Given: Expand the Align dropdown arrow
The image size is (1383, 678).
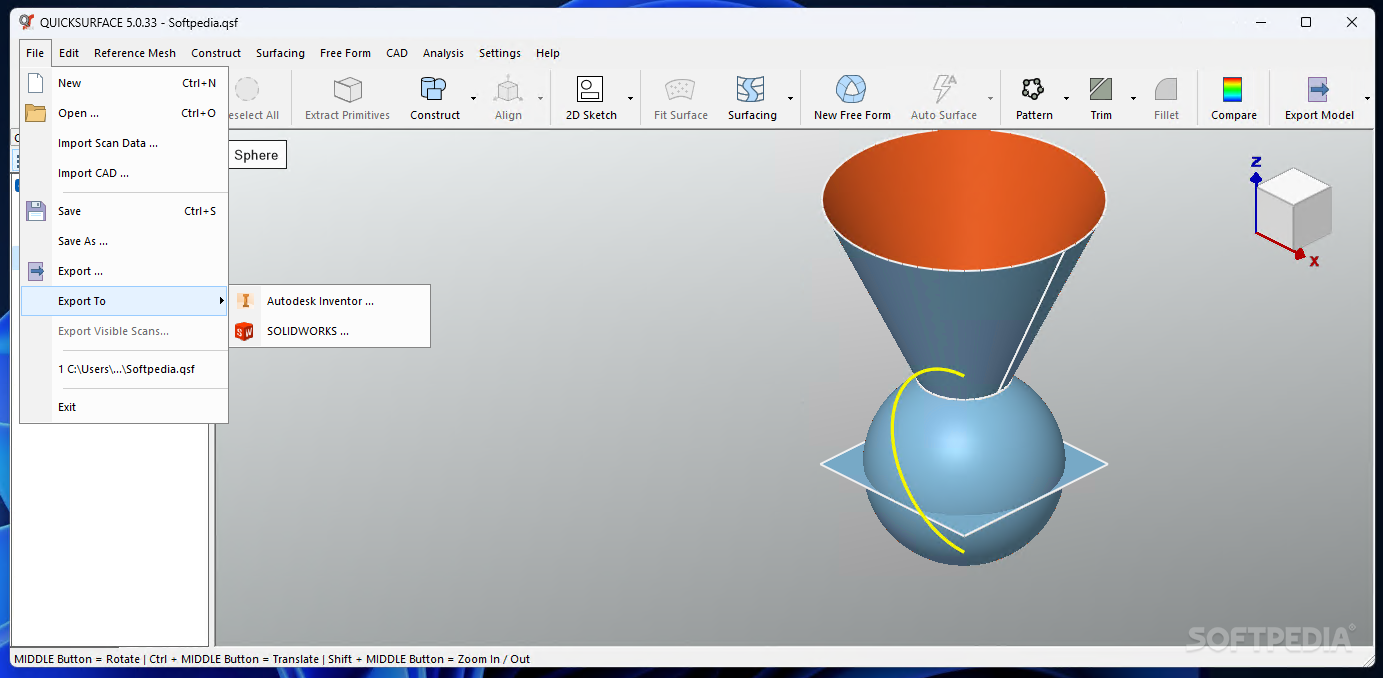Looking at the screenshot, I should (540, 98).
